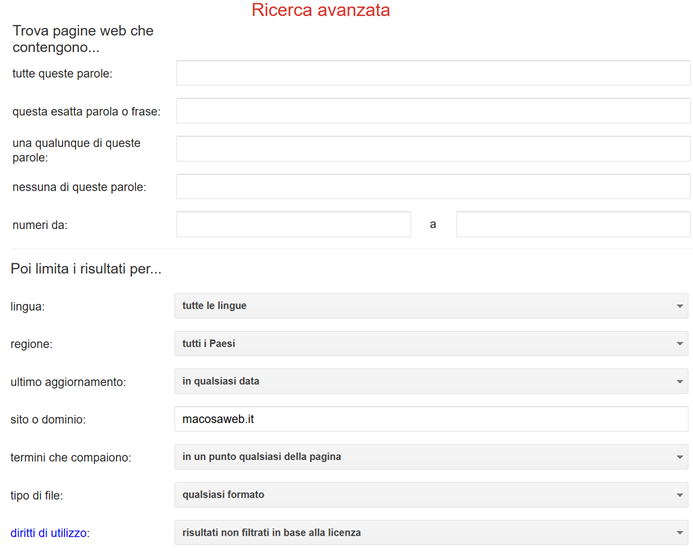This screenshot has height=552, width=693.
Task: Click the upper-bound number field after 'a'
Action: pos(573,224)
